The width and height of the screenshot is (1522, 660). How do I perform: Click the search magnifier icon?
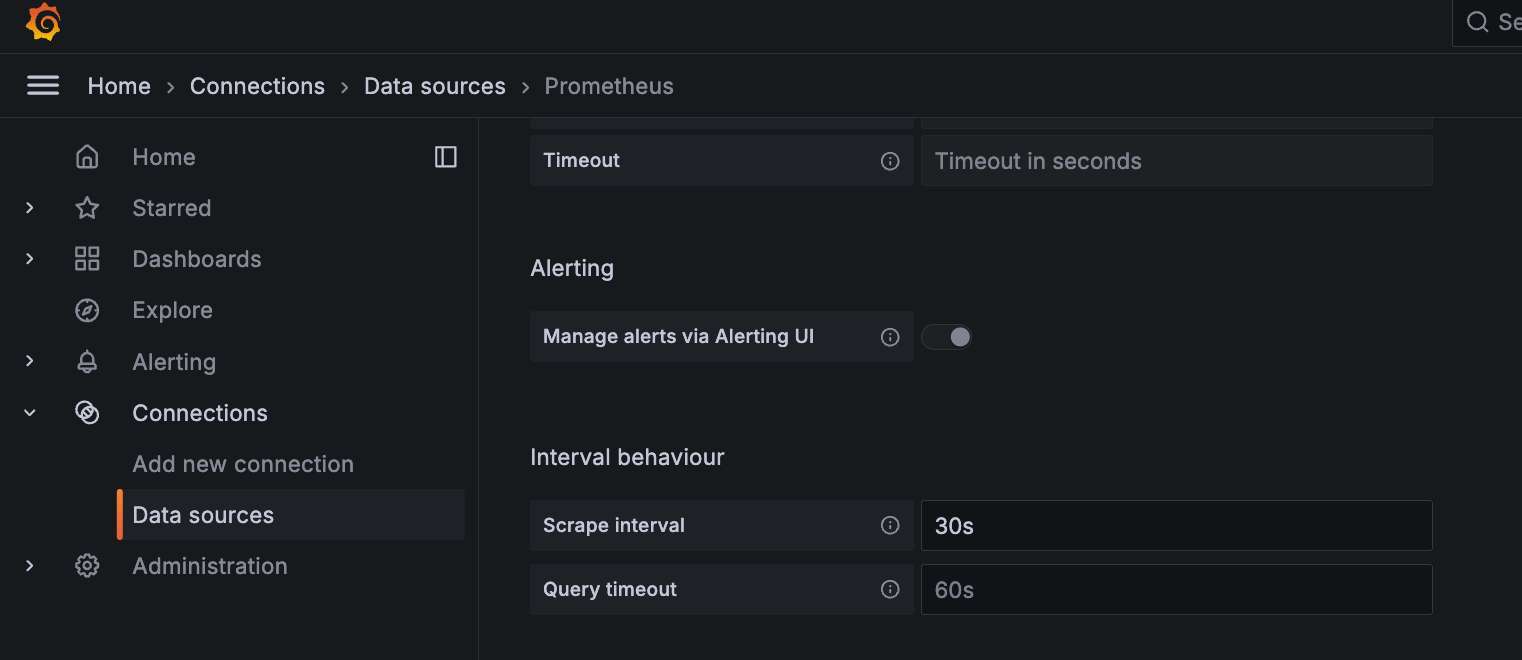(x=1477, y=22)
